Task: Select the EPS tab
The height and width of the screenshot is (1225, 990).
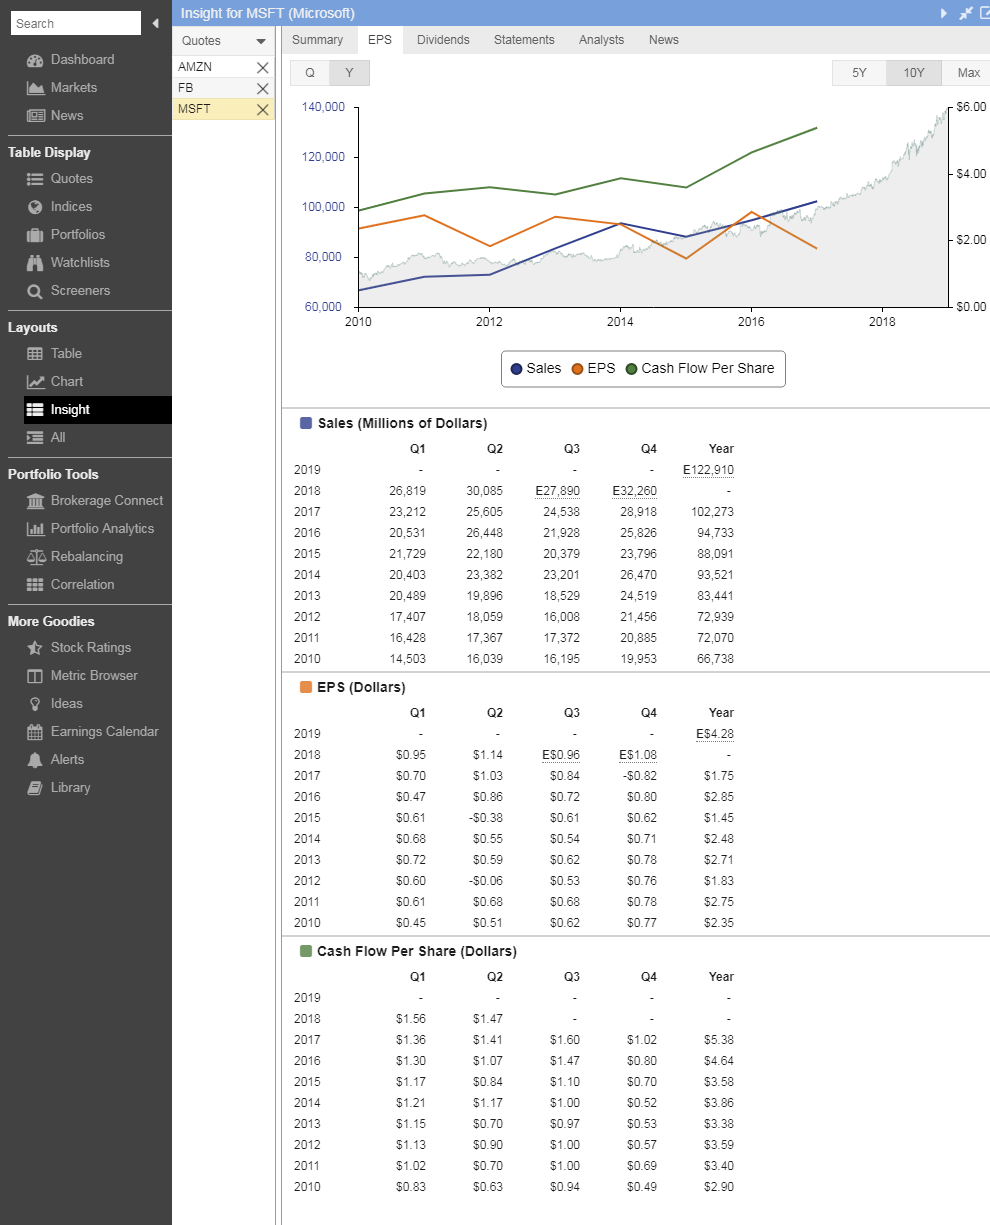Action: point(380,40)
